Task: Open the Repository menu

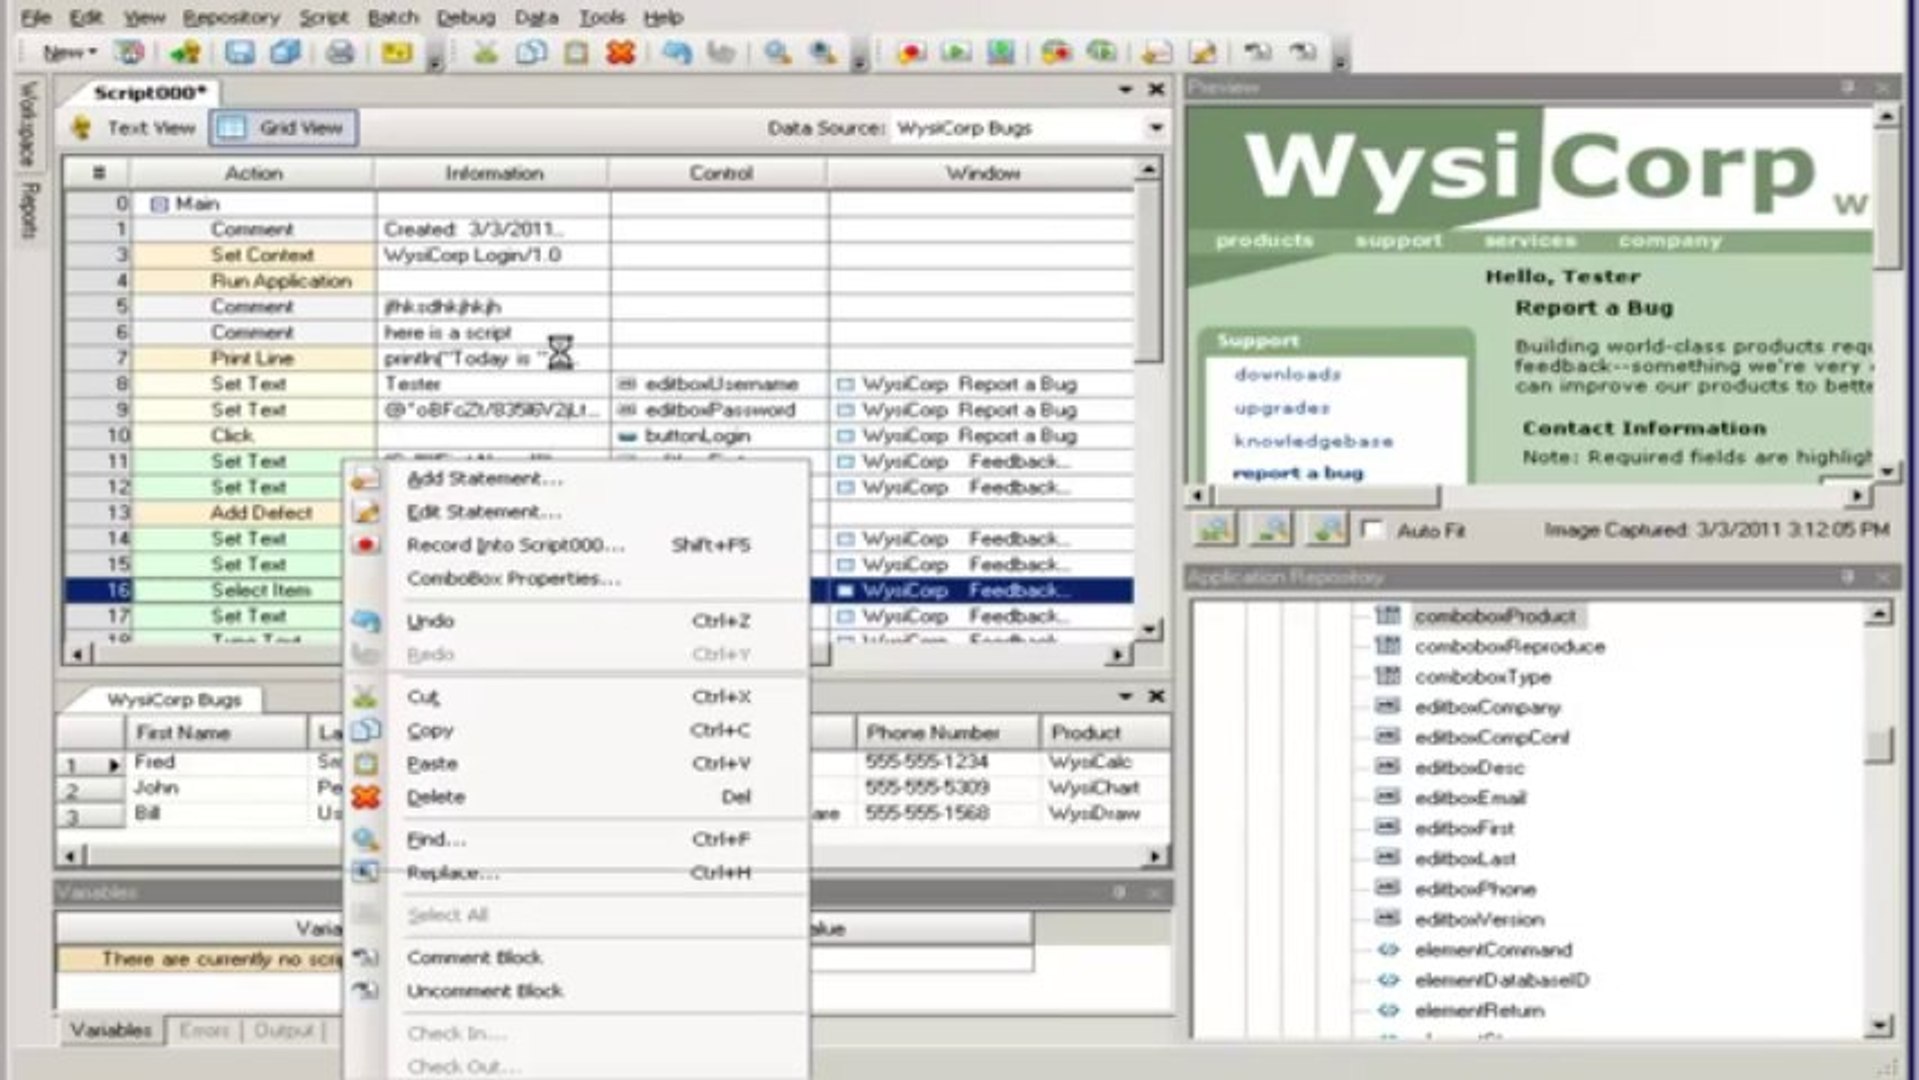Action: click(231, 17)
